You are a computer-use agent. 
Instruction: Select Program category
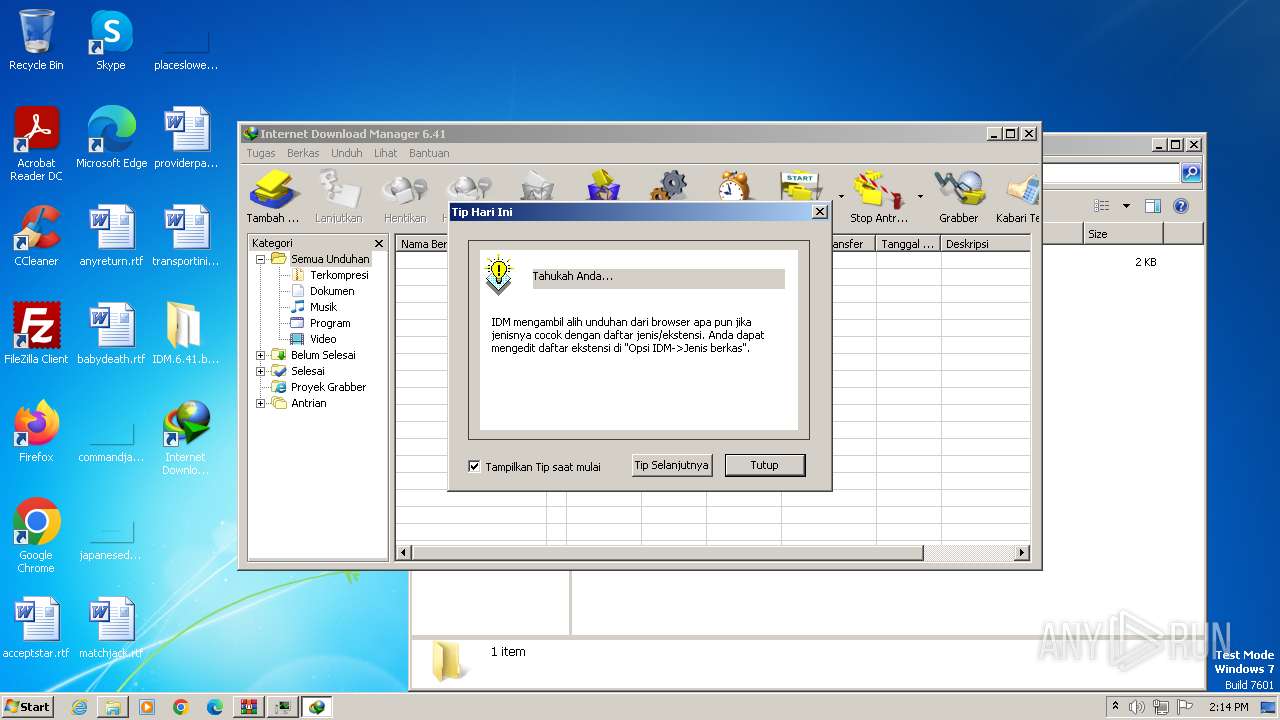pos(330,323)
